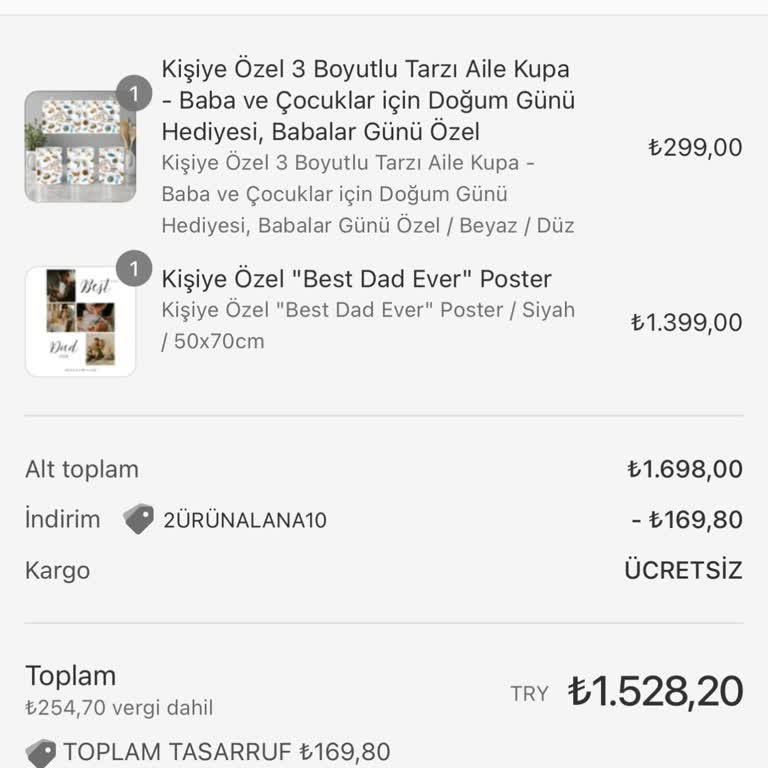The width and height of the screenshot is (768, 768).
Task: Open the Best Dad Ever poster thumbnail
Action: pyautogui.click(x=80, y=322)
